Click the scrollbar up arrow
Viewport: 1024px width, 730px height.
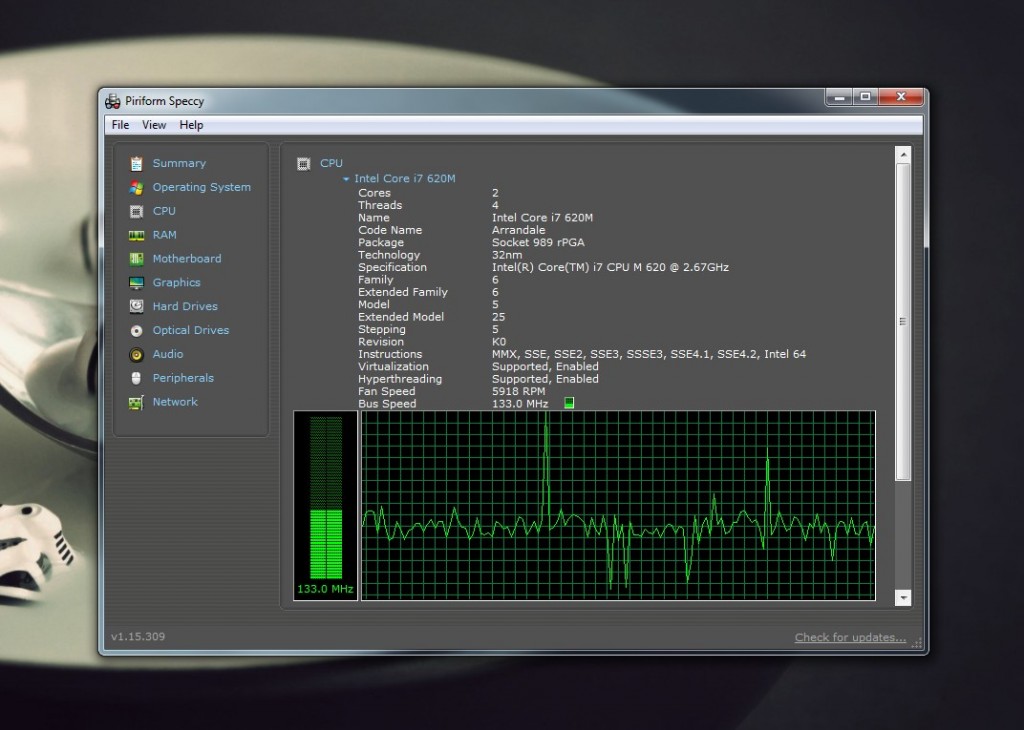tap(903, 155)
